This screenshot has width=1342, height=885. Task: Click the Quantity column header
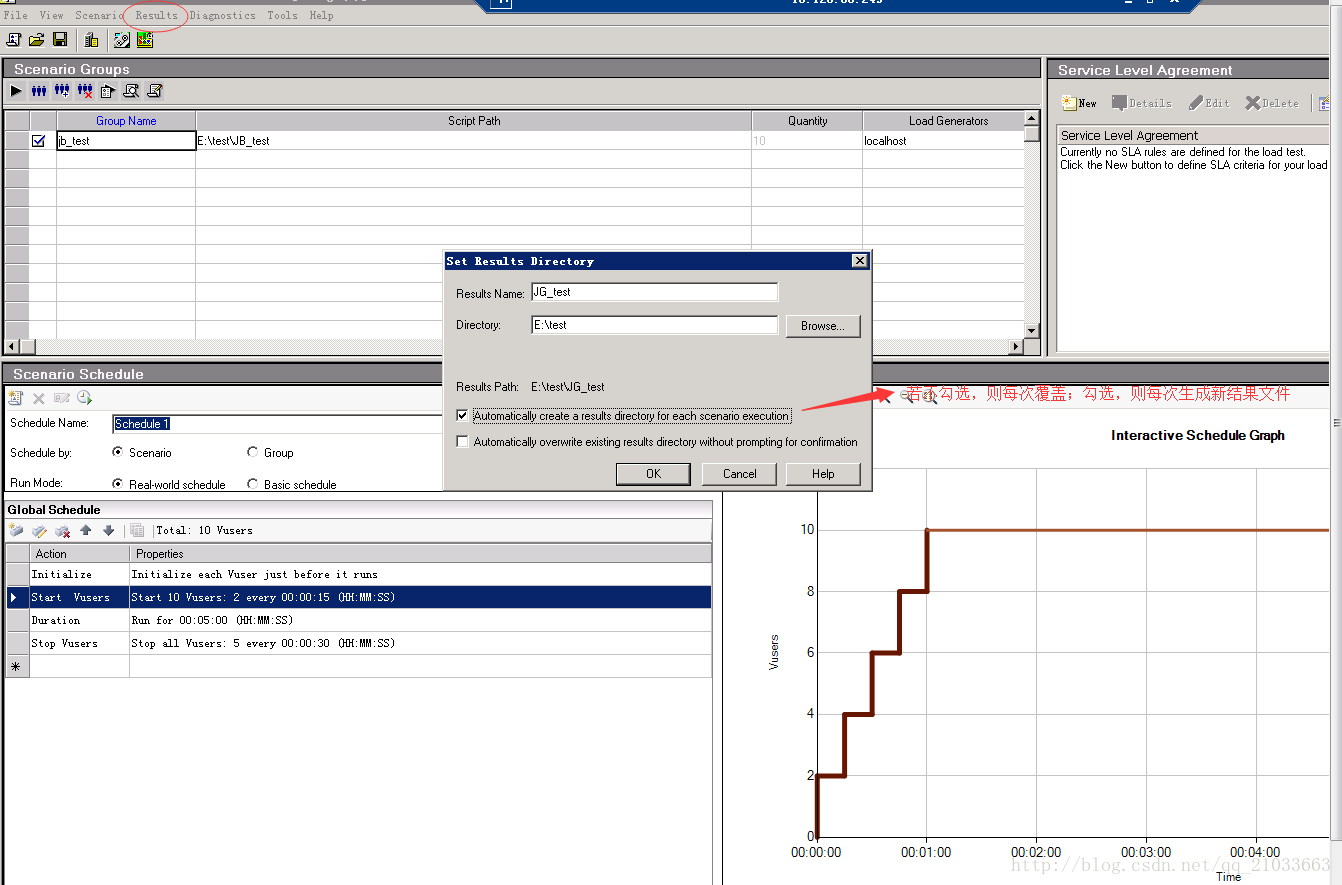tap(807, 121)
